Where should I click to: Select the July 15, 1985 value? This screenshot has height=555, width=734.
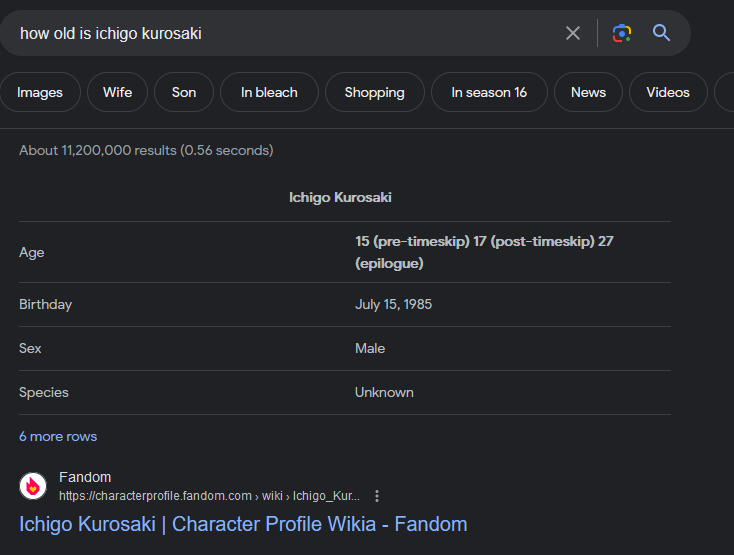point(393,304)
